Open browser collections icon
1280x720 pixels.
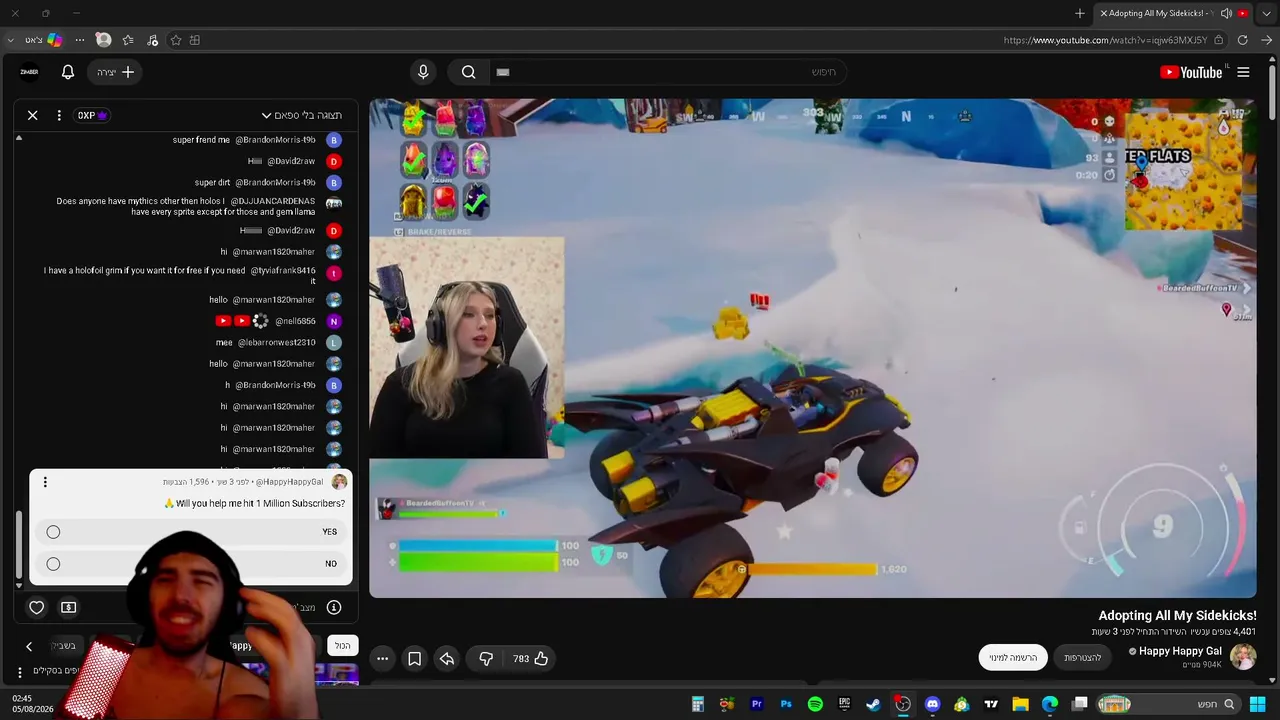pyautogui.click(x=195, y=40)
